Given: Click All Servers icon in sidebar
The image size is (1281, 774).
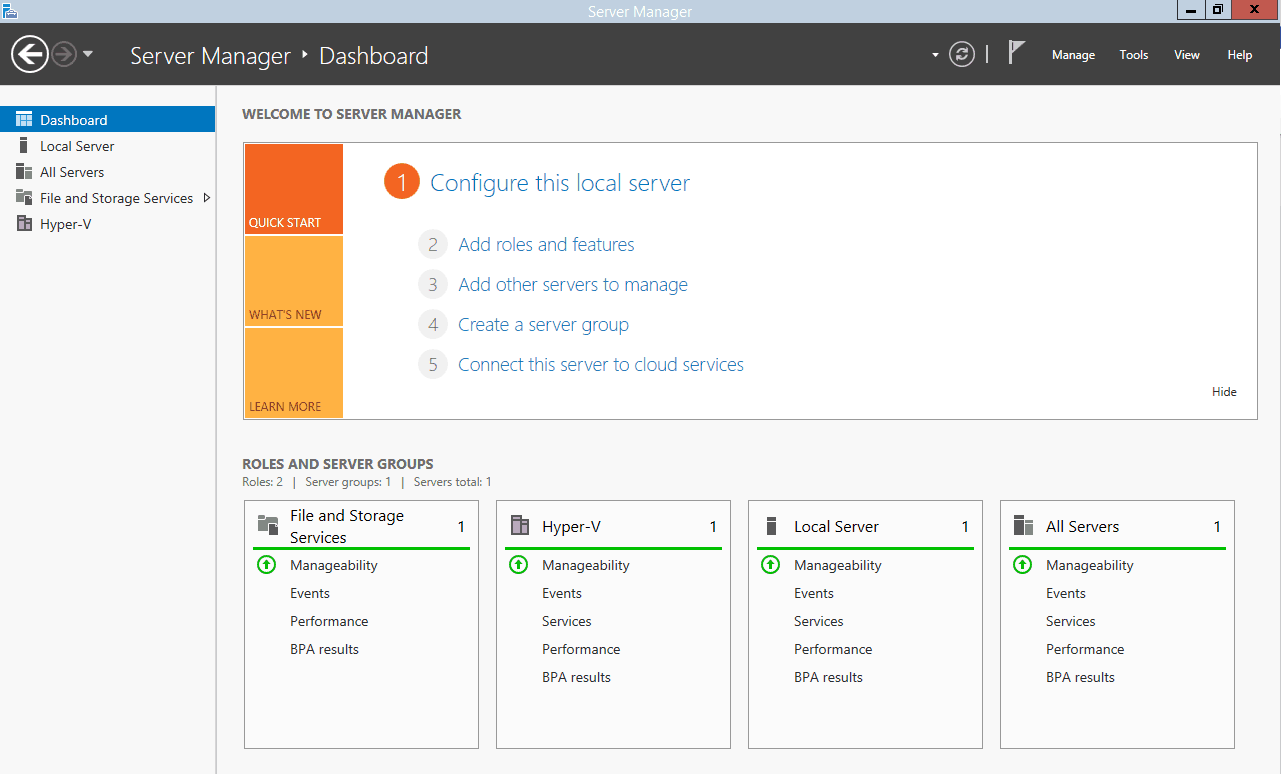Looking at the screenshot, I should (x=24, y=172).
